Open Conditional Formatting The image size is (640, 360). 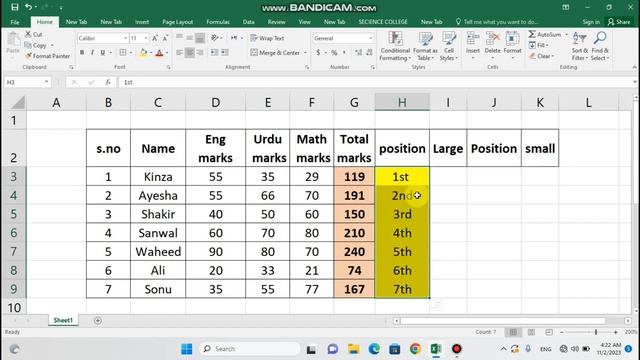point(395,46)
